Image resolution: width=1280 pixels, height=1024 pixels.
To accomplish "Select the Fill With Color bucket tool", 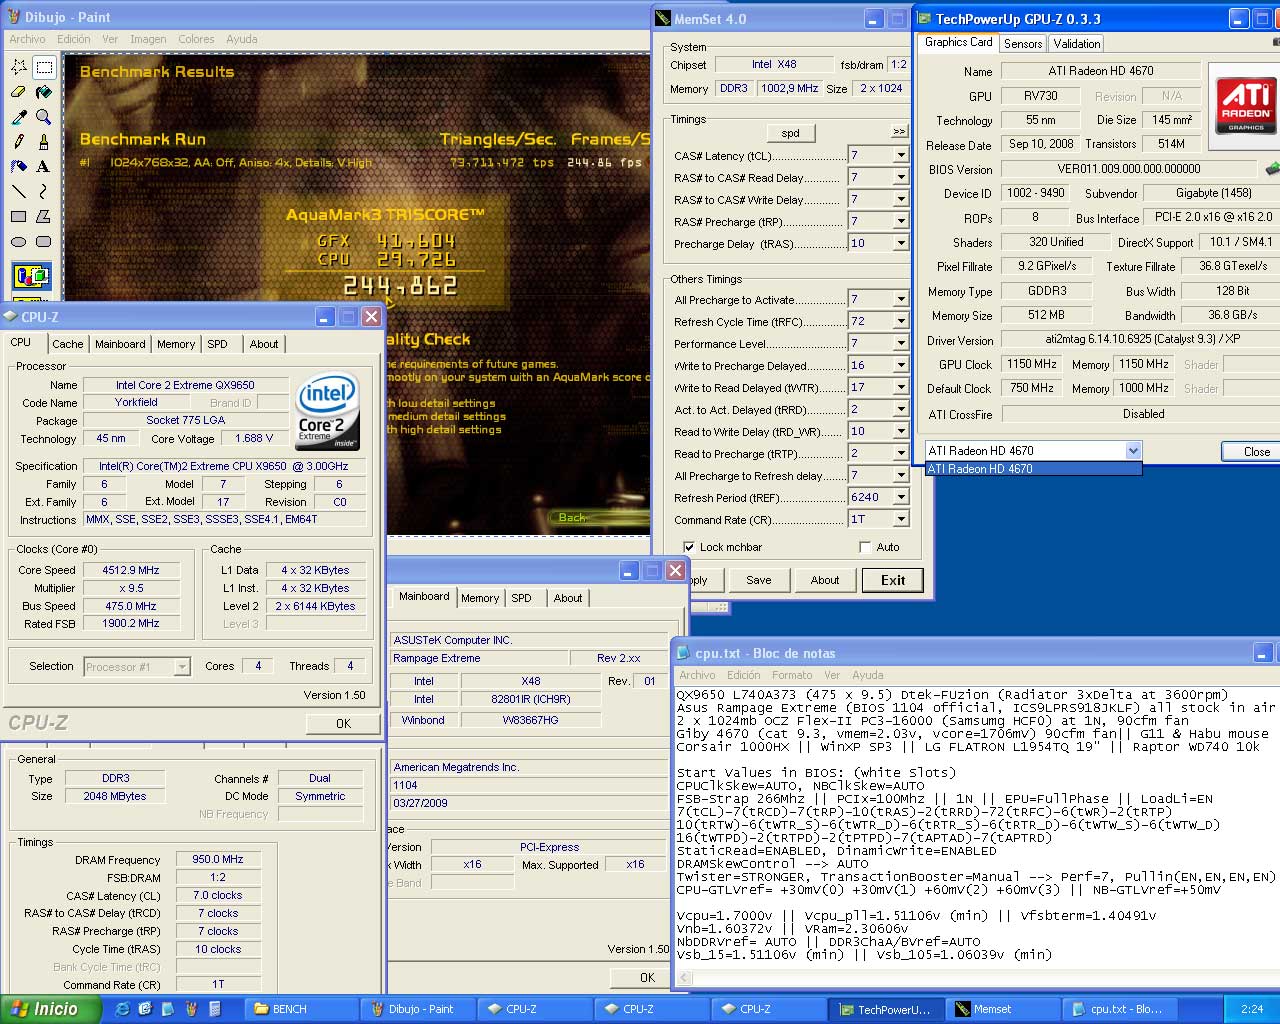I will (x=43, y=92).
